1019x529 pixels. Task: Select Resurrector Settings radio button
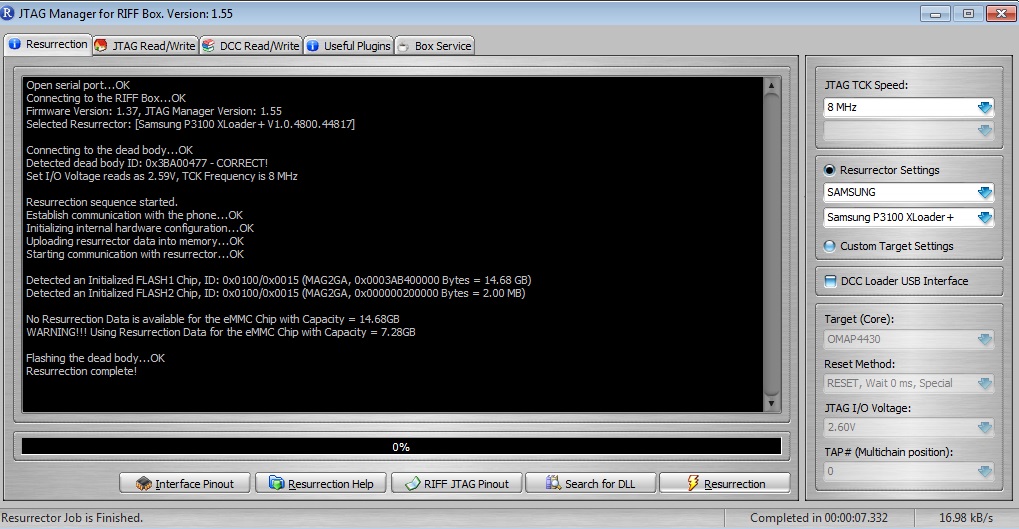point(829,170)
